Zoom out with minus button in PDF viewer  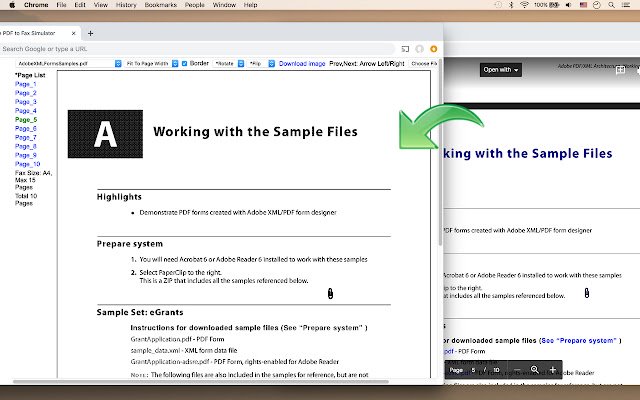click(x=517, y=370)
